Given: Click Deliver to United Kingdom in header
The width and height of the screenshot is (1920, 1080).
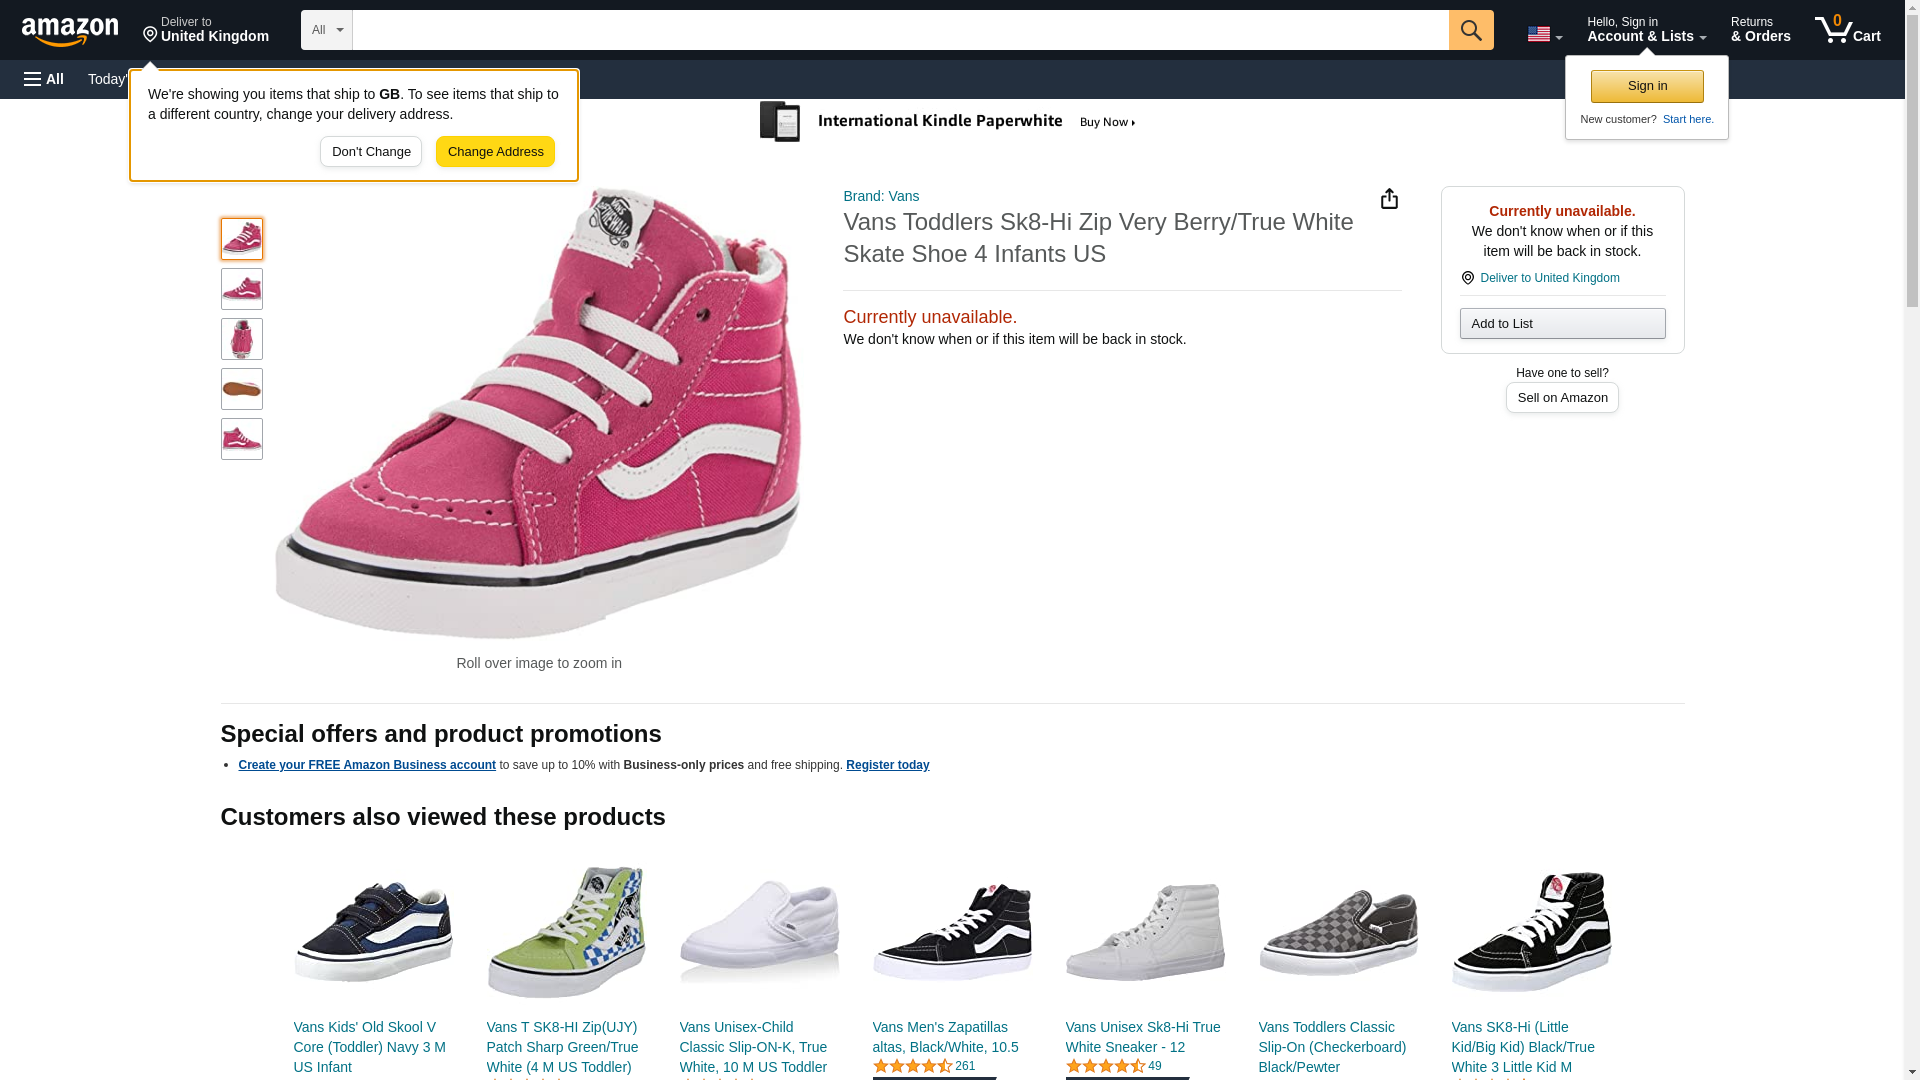Looking at the screenshot, I should [206, 30].
